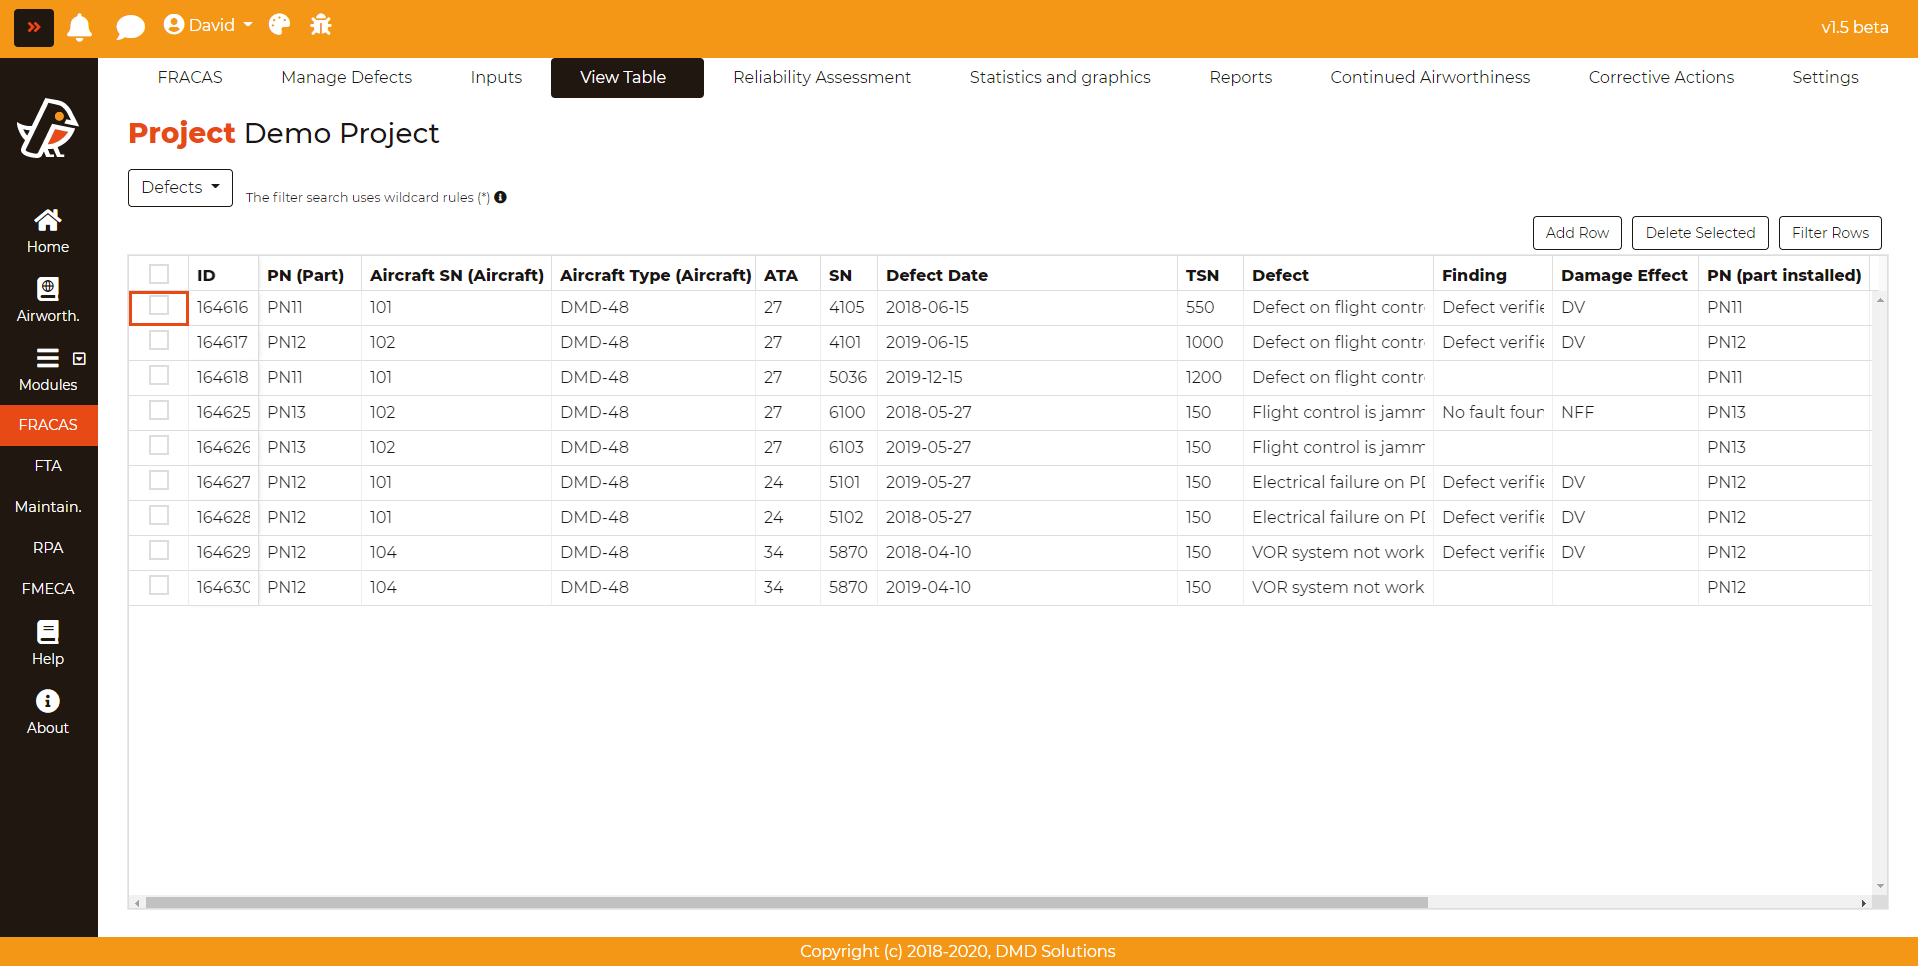Click the Add Row button
Screen dimensions: 1918x966
coord(1576,233)
